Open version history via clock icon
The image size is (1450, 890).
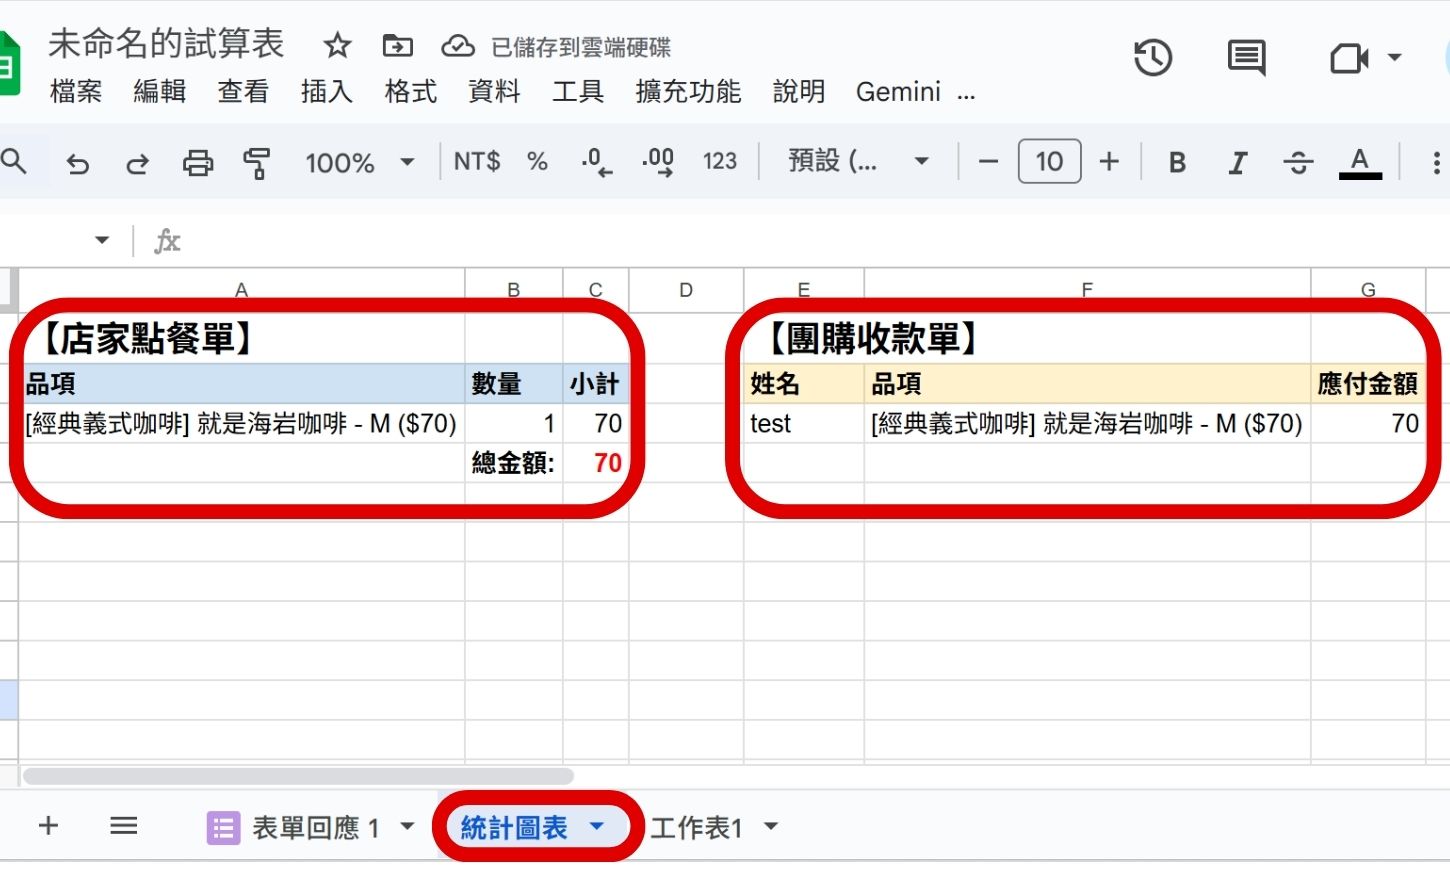pyautogui.click(x=1154, y=59)
